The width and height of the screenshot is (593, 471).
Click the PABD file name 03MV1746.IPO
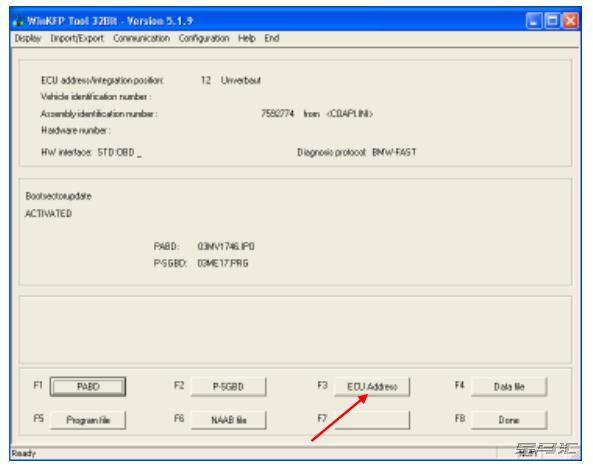click(226, 247)
